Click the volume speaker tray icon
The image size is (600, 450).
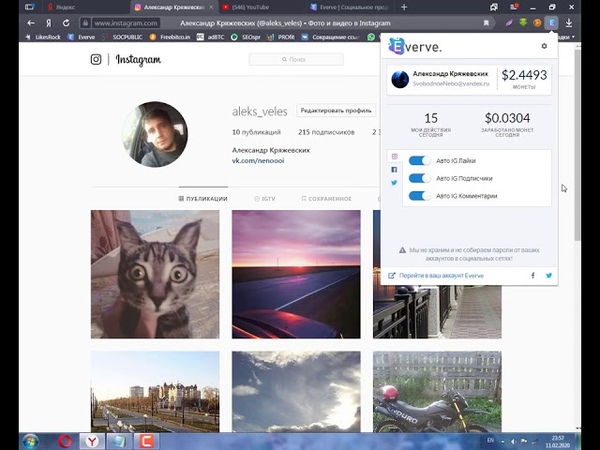pos(514,442)
